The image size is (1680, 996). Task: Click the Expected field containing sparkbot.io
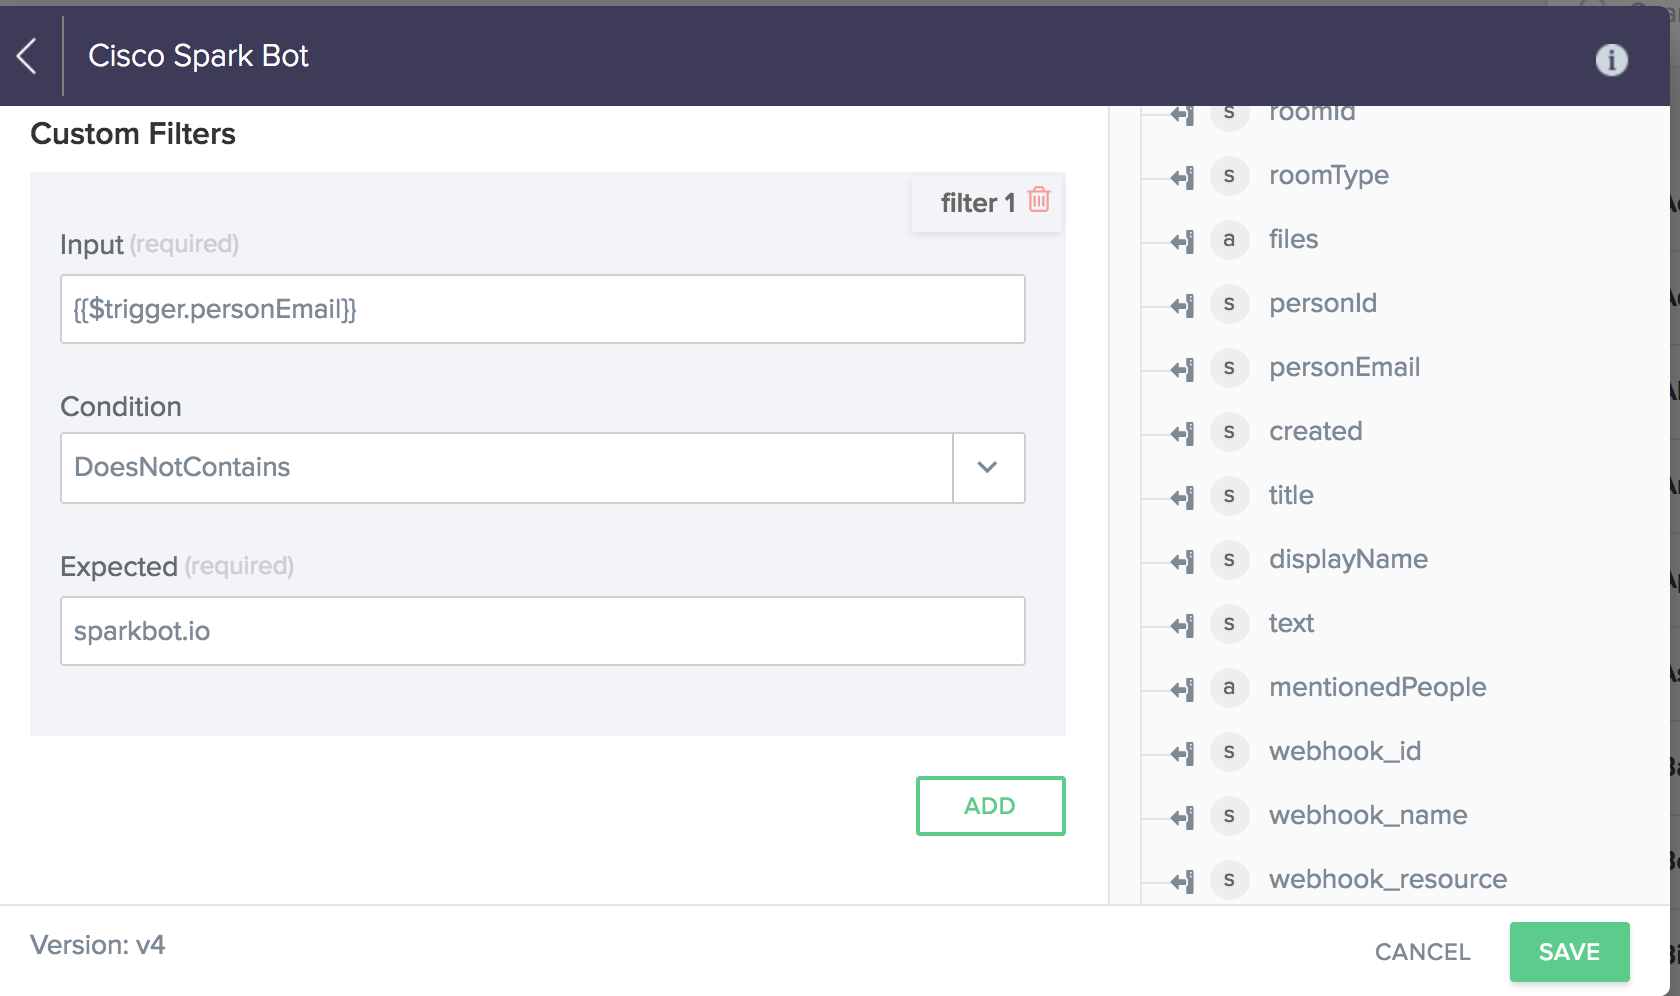pos(543,631)
